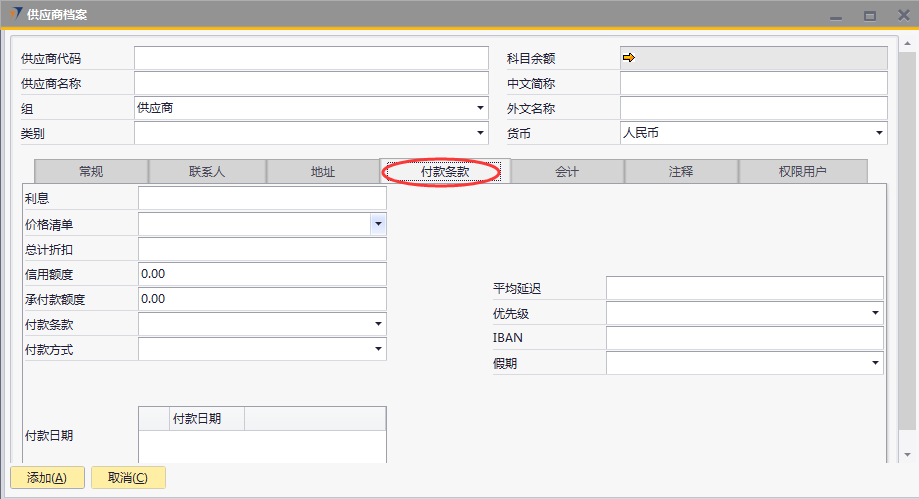This screenshot has width=919, height=499.
Task: Click the IBAN text field
Action: (744, 338)
